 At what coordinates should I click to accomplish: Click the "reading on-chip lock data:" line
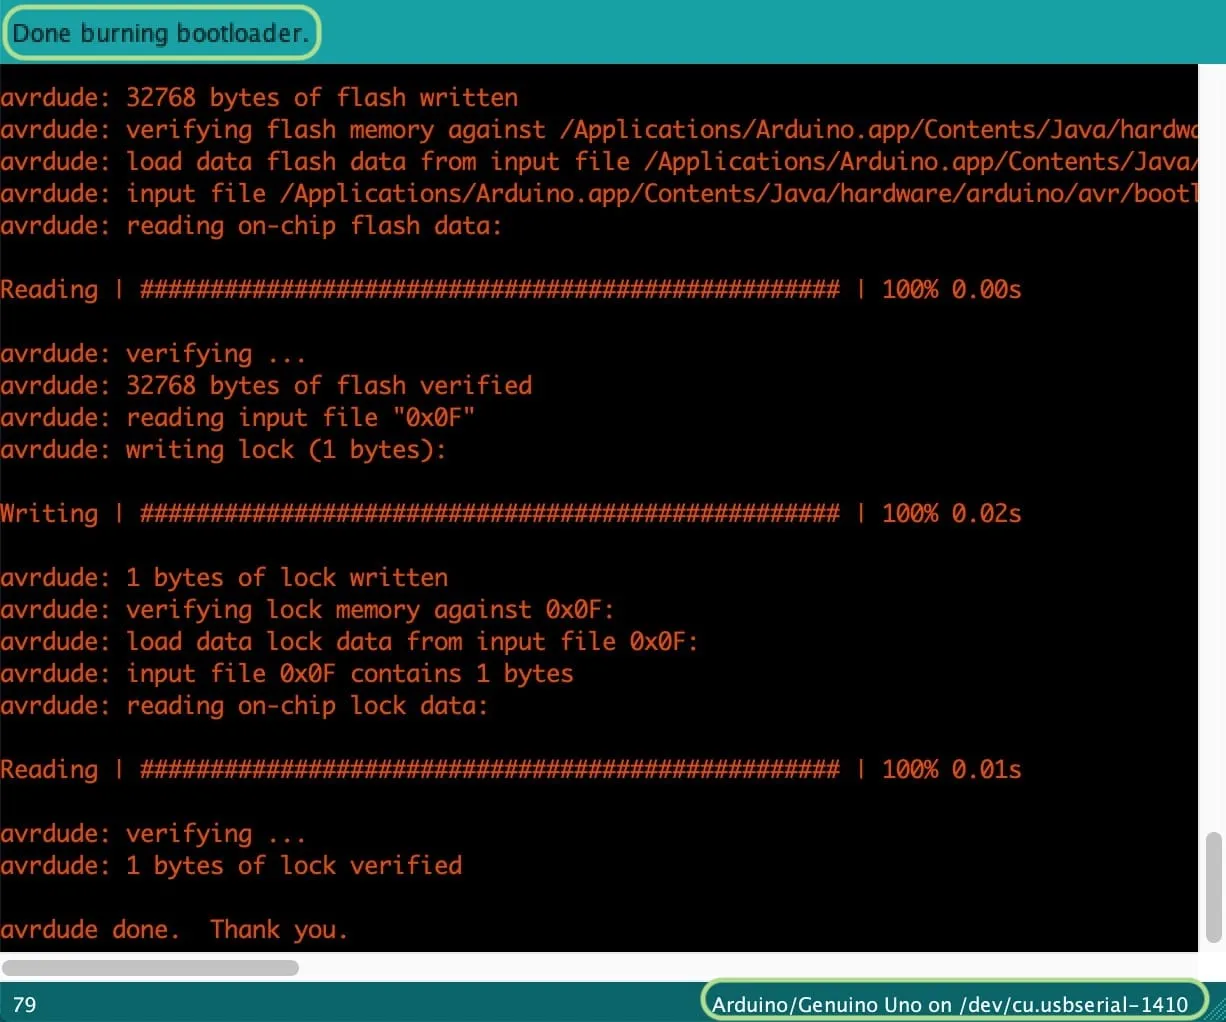[x=244, y=705]
